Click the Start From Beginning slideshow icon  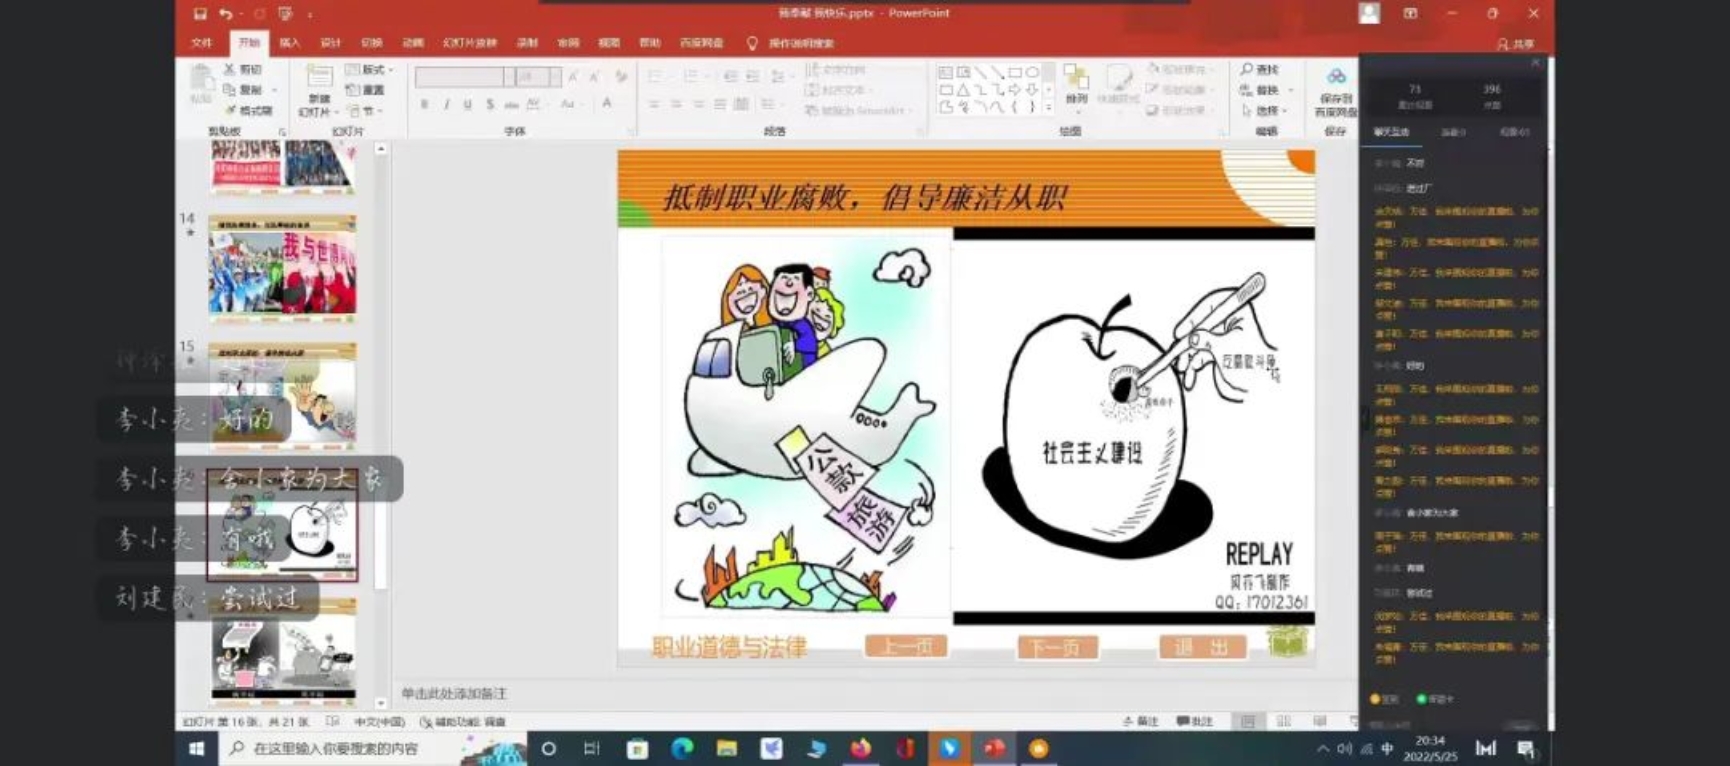click(286, 14)
